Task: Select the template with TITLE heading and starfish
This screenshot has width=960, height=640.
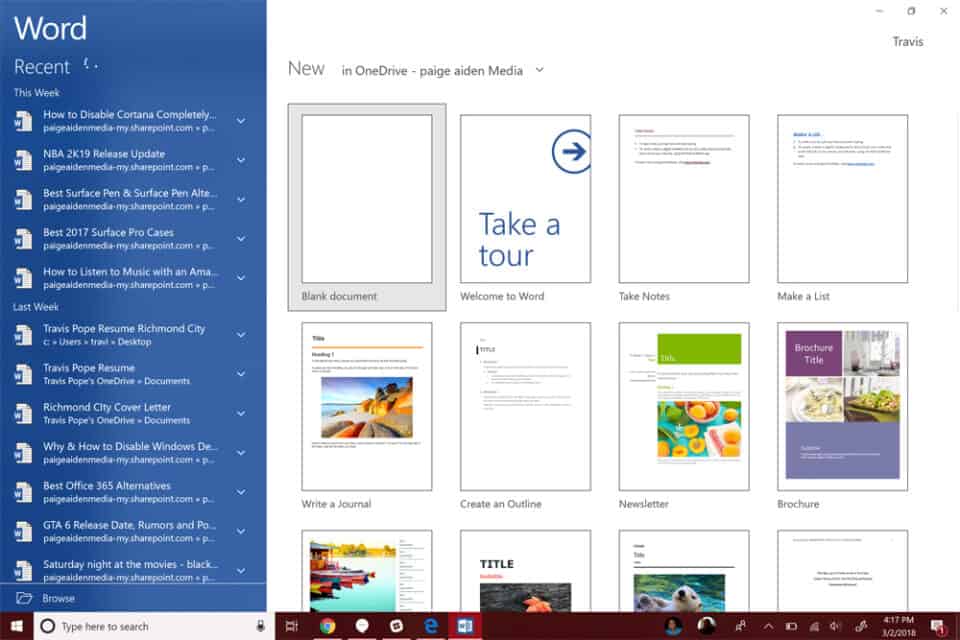Action: (x=525, y=571)
